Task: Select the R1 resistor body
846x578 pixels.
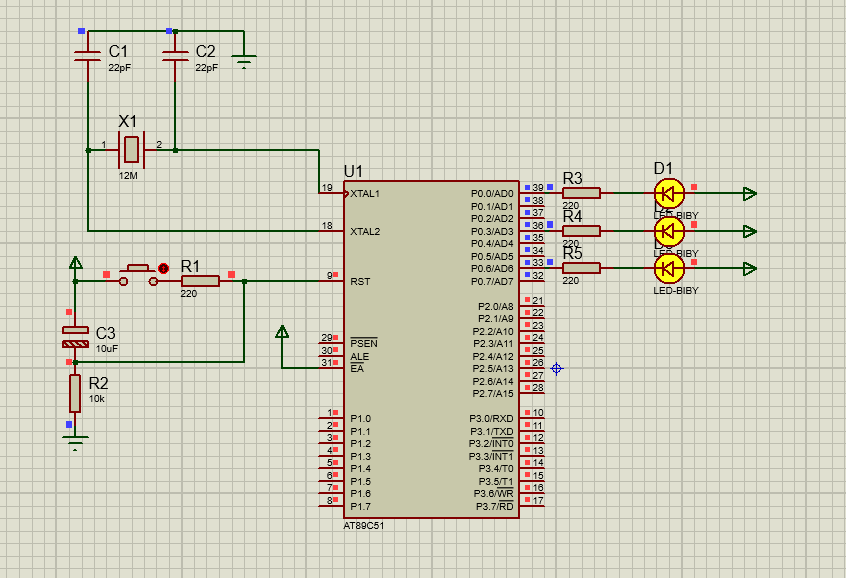Action: click(x=200, y=281)
